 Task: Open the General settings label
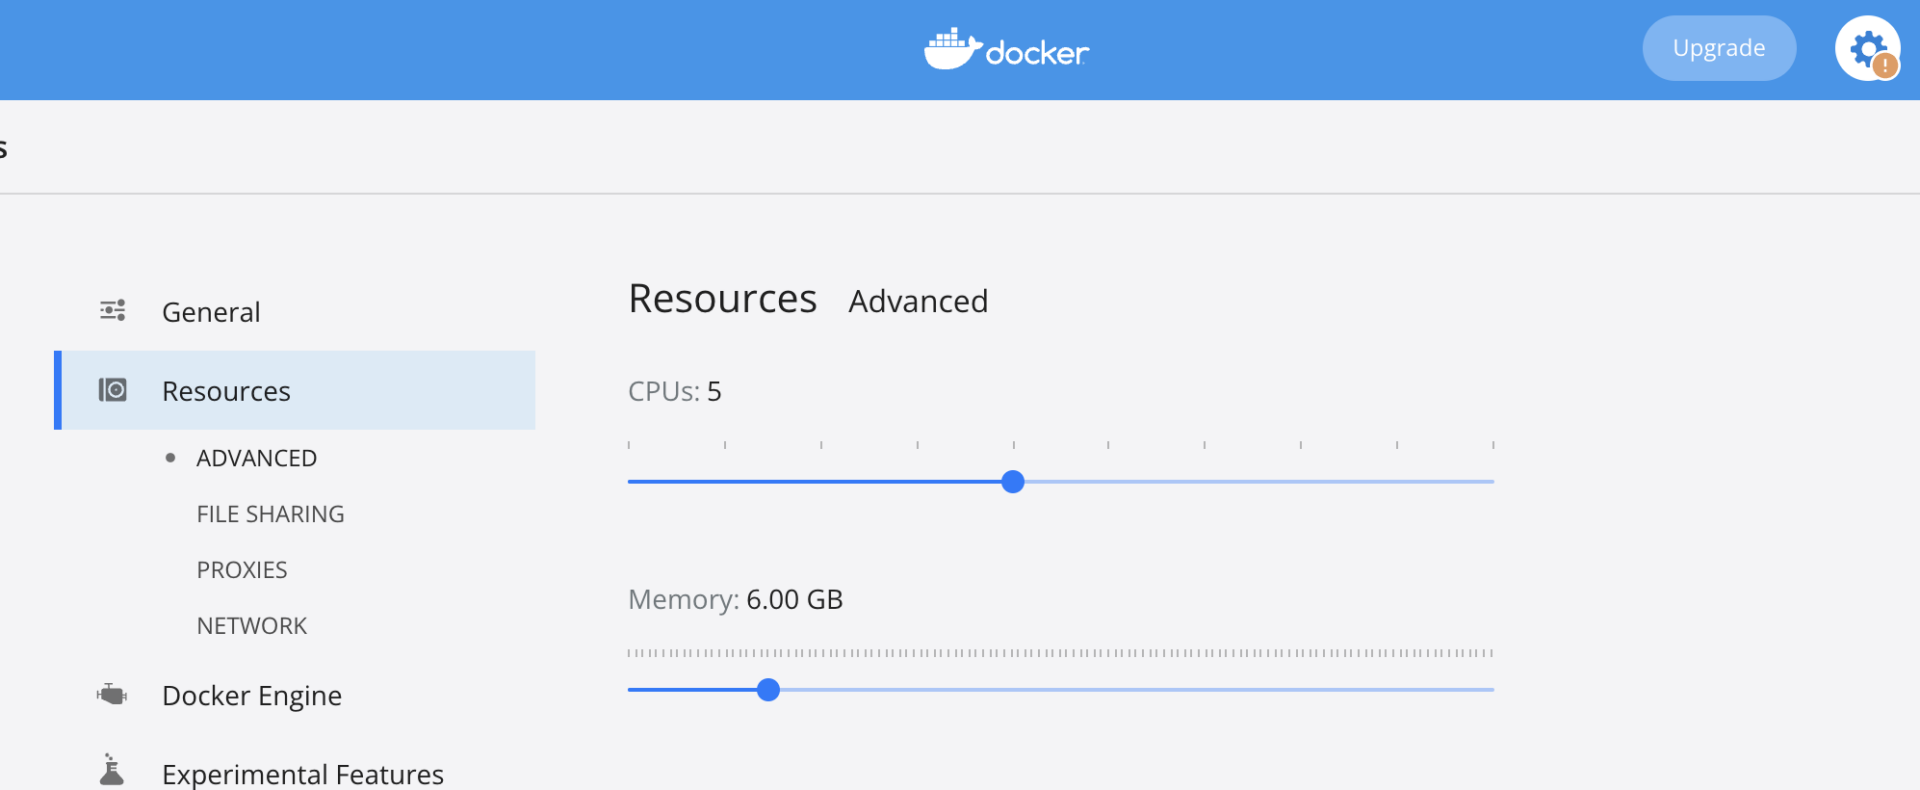click(211, 312)
